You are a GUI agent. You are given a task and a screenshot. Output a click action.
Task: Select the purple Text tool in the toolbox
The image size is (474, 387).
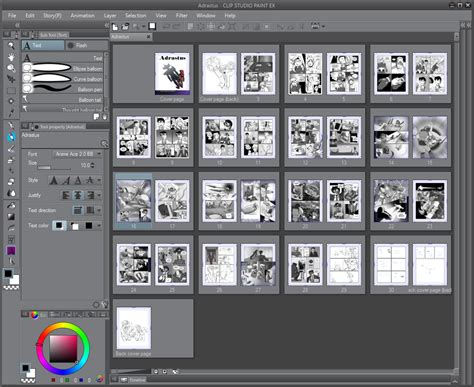[11, 251]
